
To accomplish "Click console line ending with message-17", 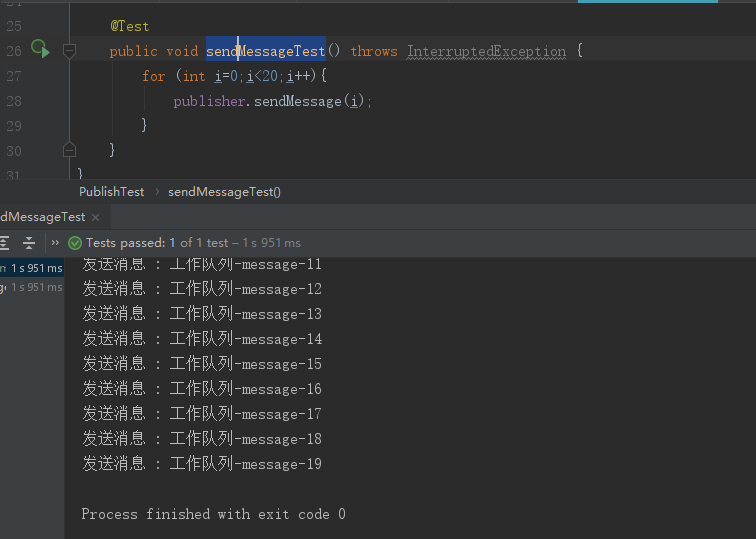I will pyautogui.click(x=202, y=414).
